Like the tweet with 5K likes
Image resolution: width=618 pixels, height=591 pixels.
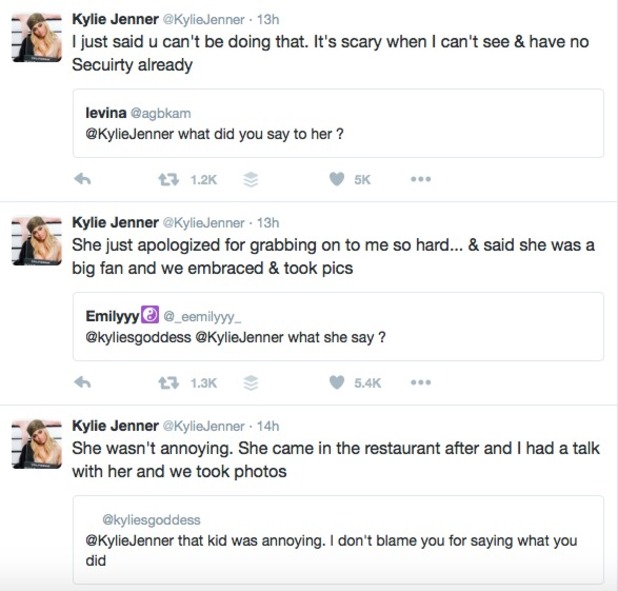pyautogui.click(x=337, y=179)
